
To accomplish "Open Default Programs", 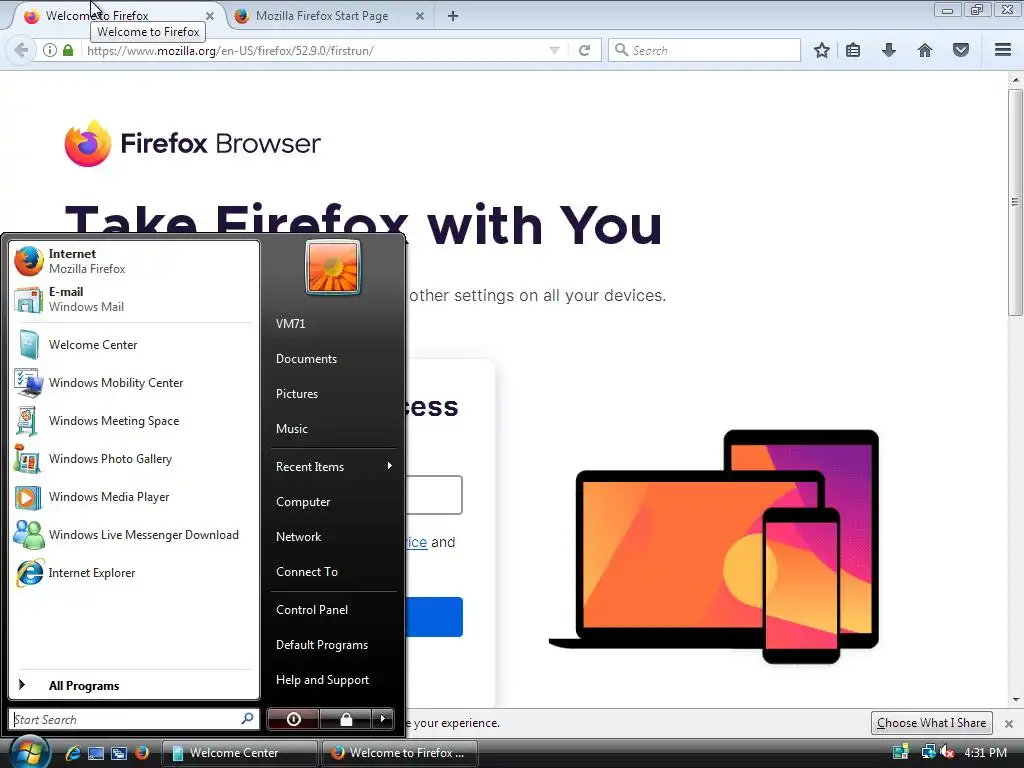I will click(321, 645).
